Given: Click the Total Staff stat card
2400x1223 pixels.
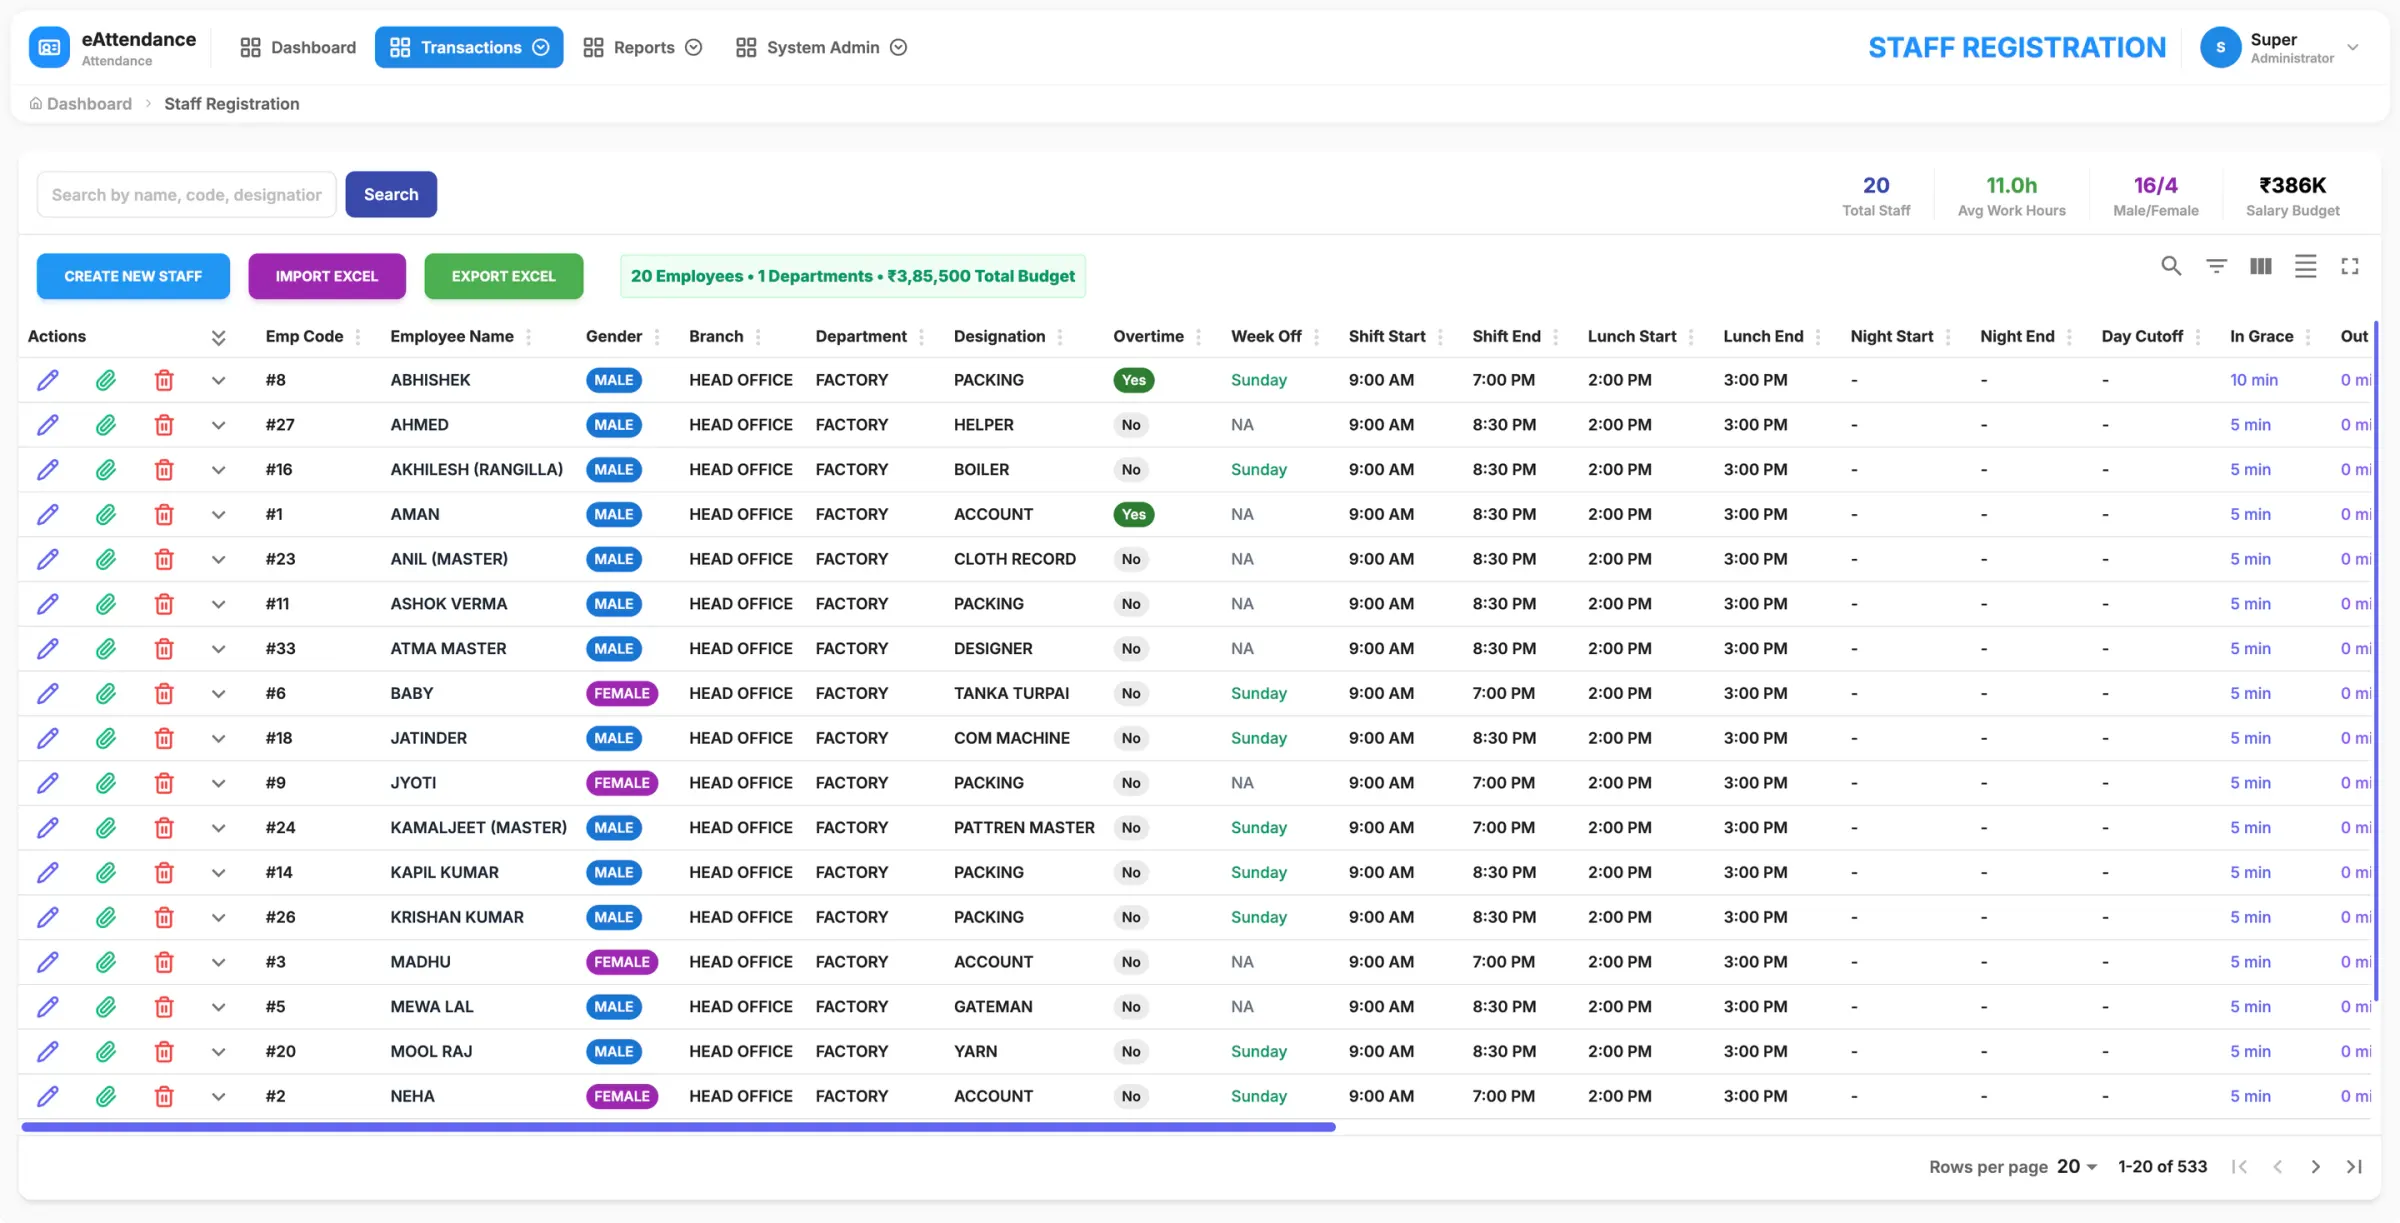Looking at the screenshot, I should tap(1876, 196).
